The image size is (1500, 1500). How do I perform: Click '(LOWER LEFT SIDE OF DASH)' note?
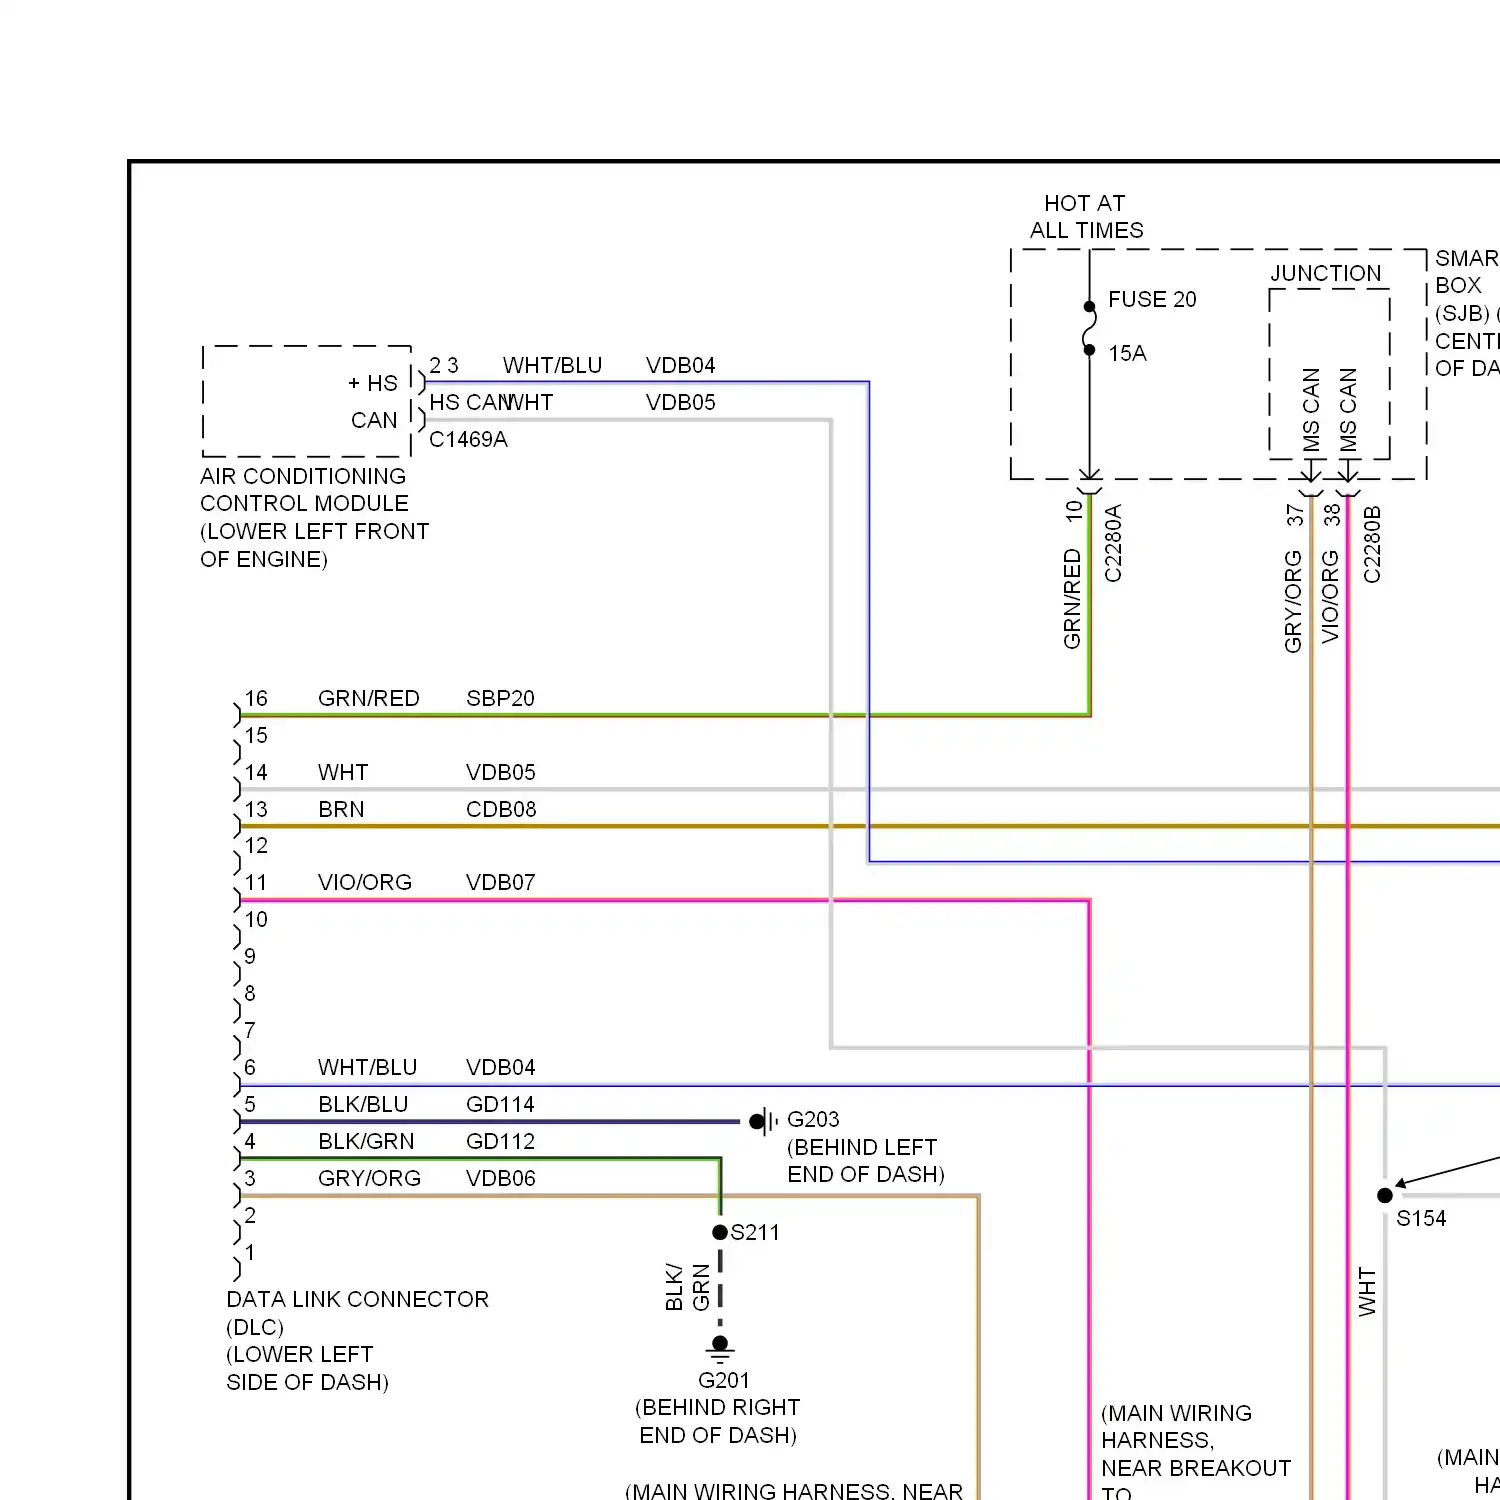tap(307, 1368)
